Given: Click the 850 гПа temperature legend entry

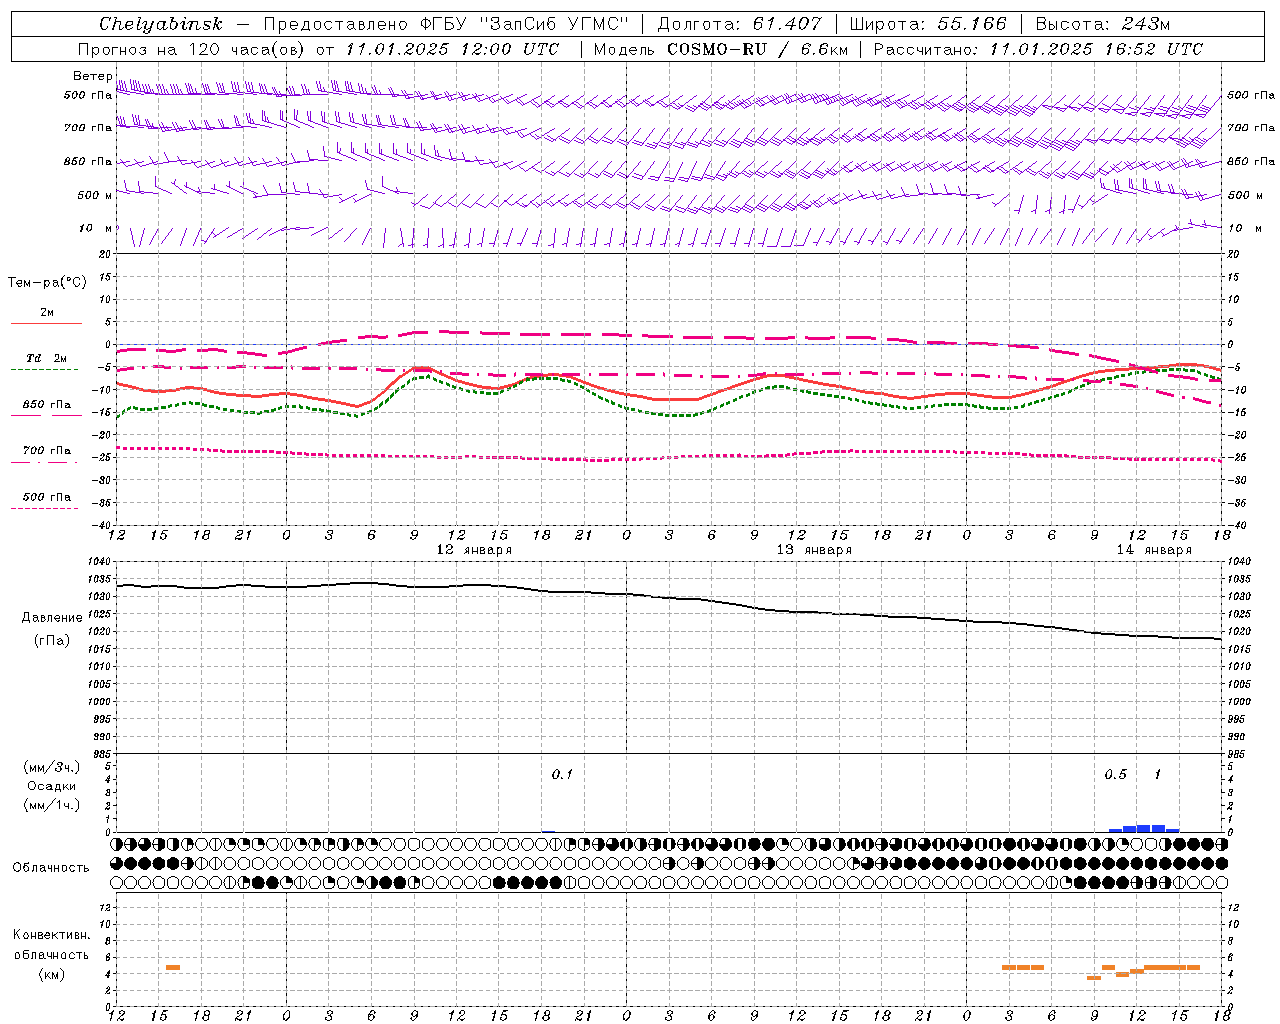Looking at the screenshot, I should pyautogui.click(x=47, y=405).
